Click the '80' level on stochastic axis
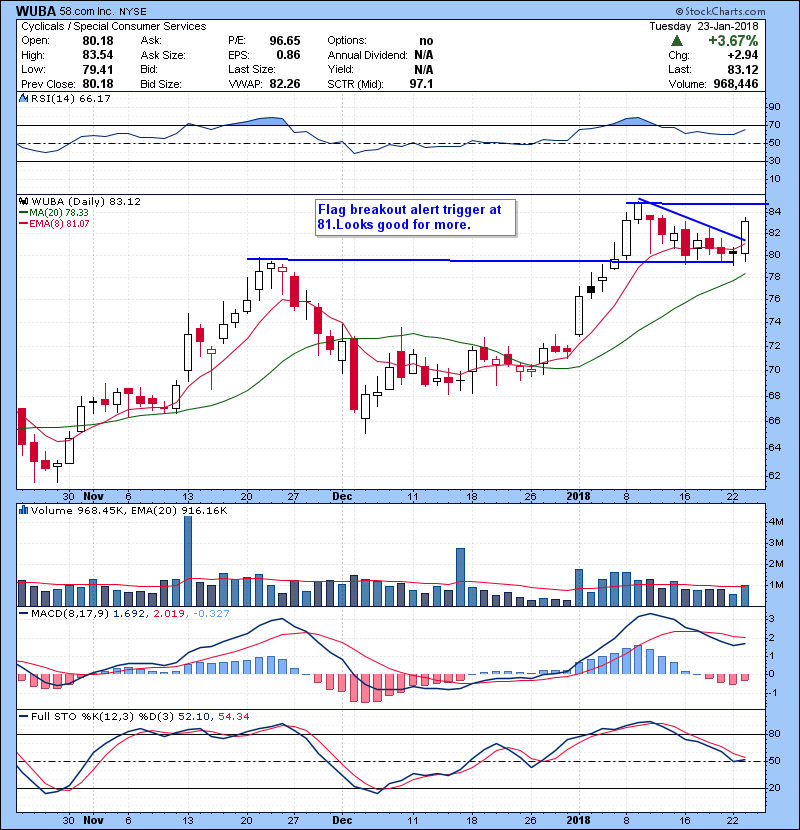 click(x=774, y=734)
